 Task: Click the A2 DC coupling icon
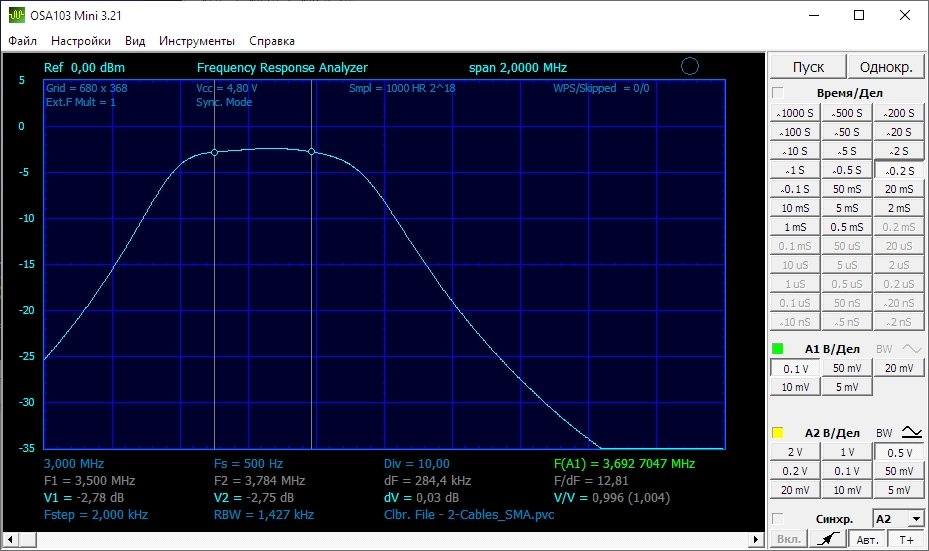pyautogui.click(x=911, y=433)
